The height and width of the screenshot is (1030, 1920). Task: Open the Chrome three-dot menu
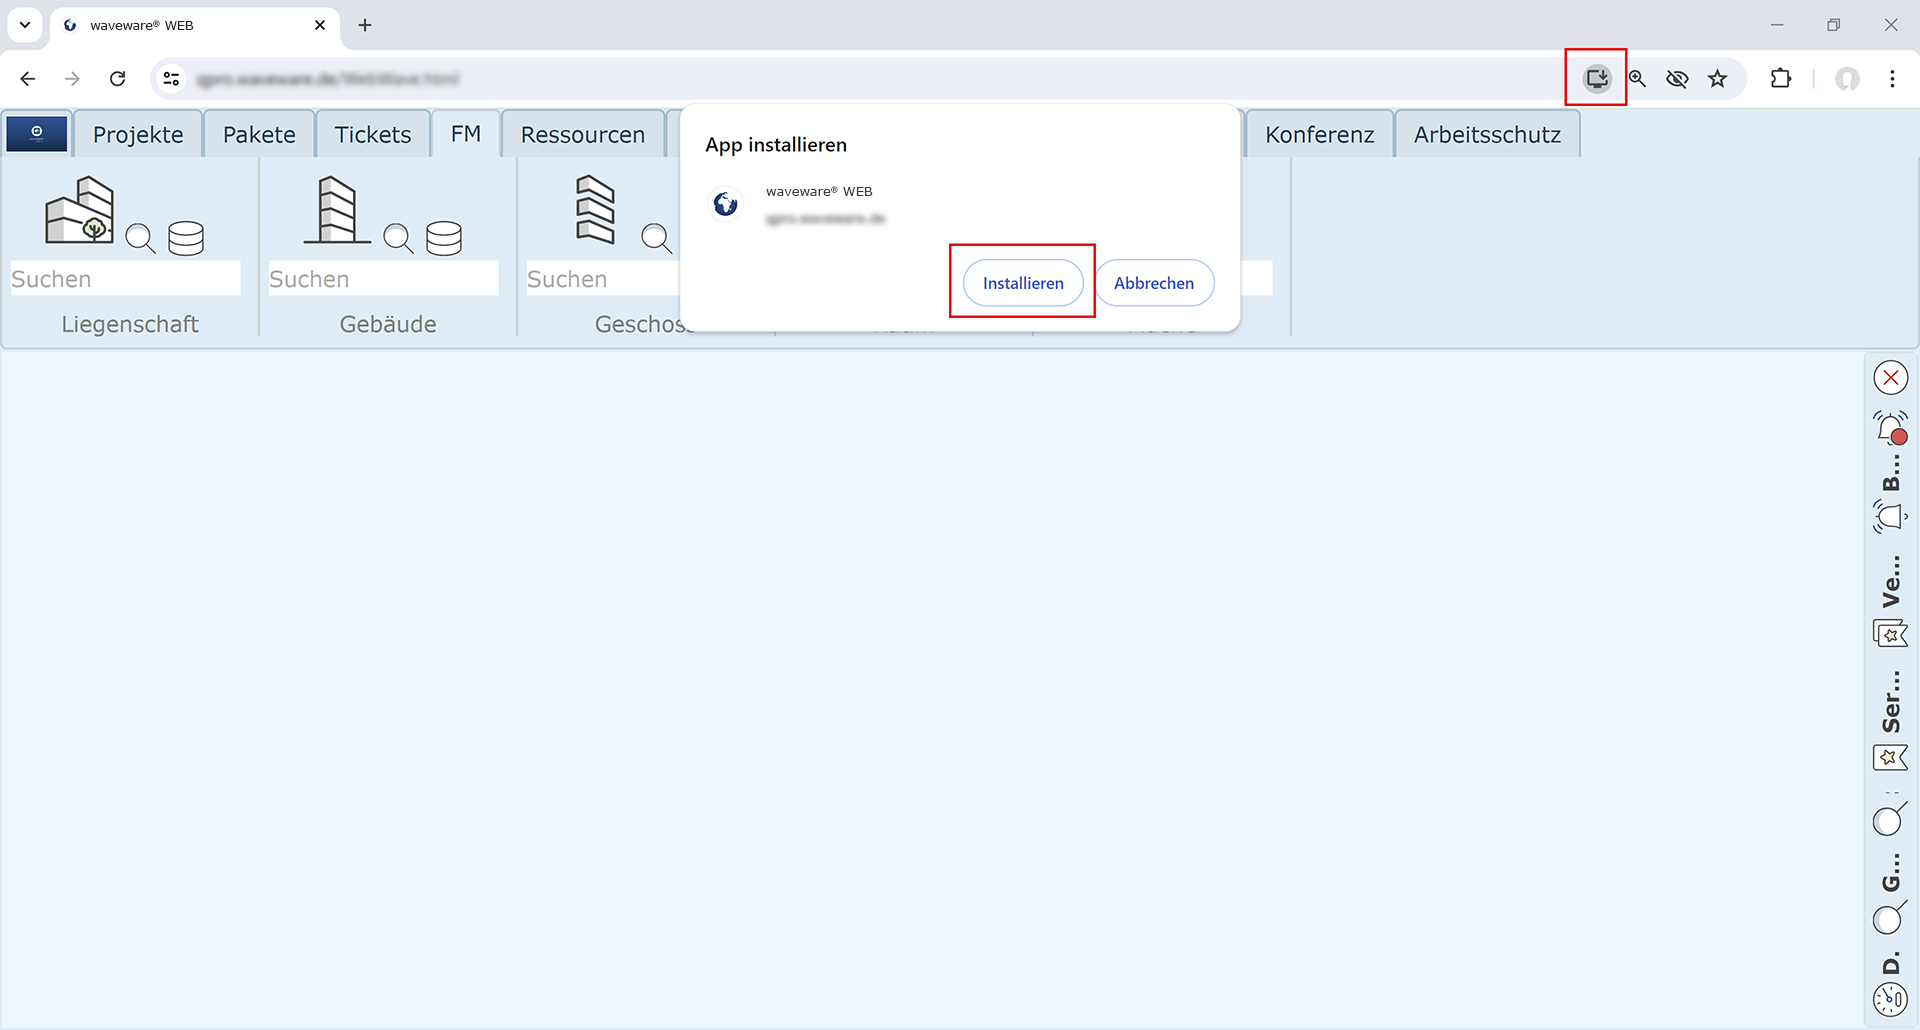pos(1892,79)
